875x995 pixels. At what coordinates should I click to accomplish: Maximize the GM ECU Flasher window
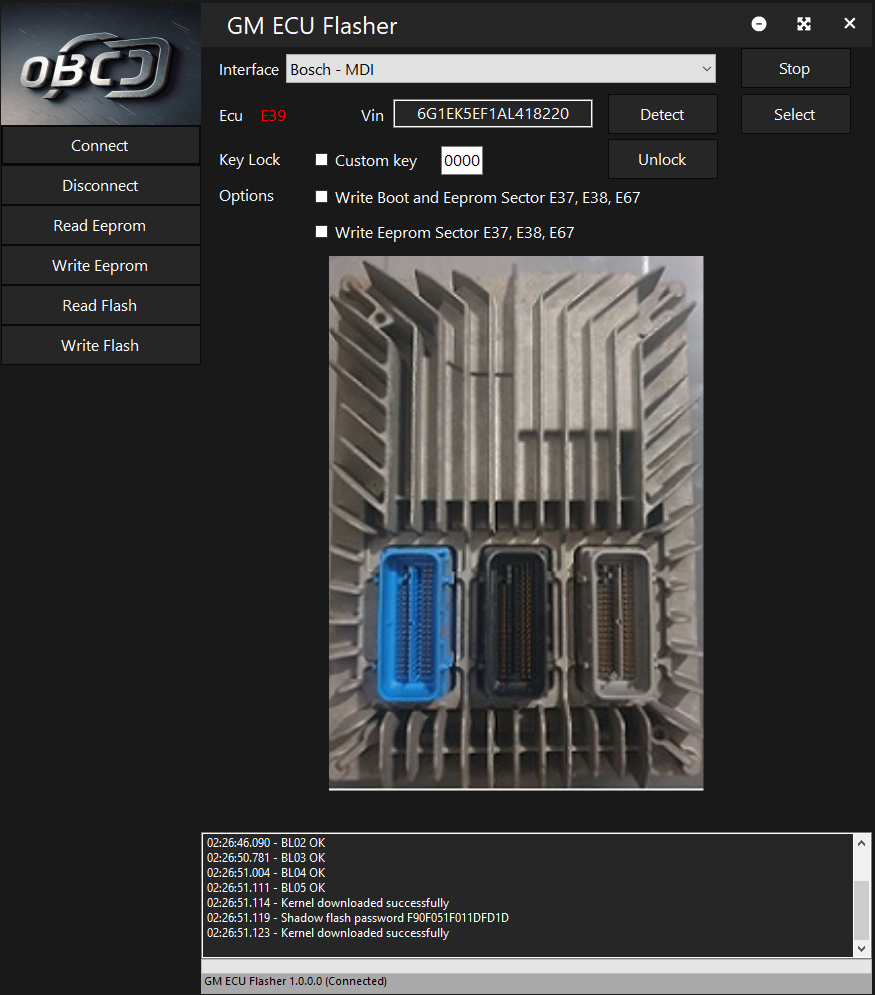point(804,24)
